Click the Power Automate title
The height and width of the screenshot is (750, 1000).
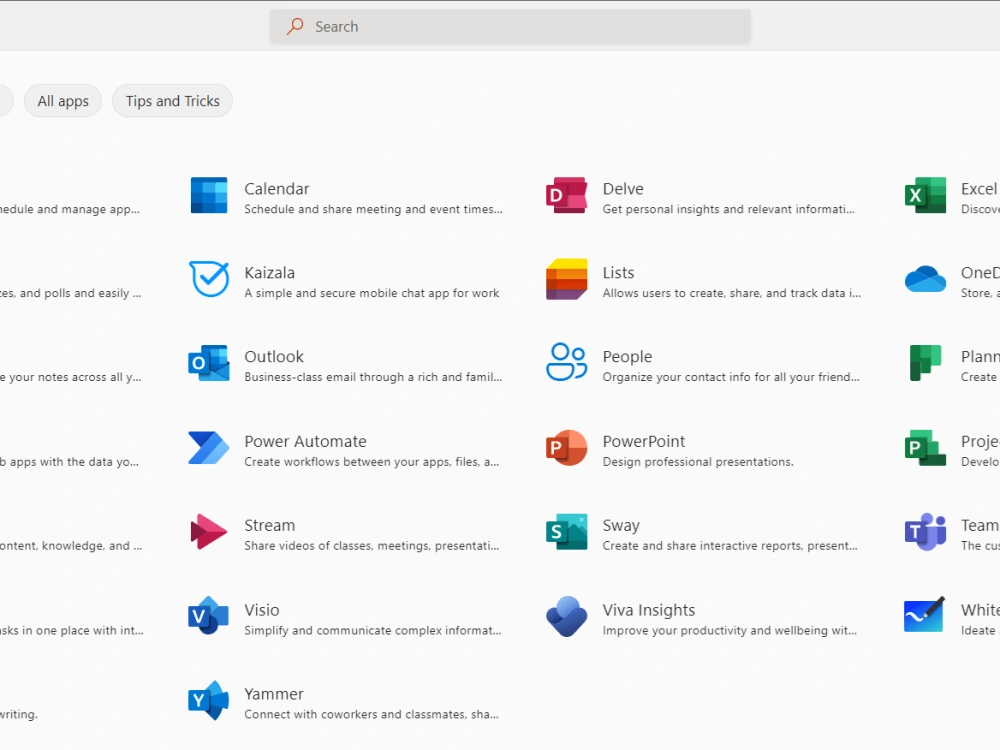[305, 441]
